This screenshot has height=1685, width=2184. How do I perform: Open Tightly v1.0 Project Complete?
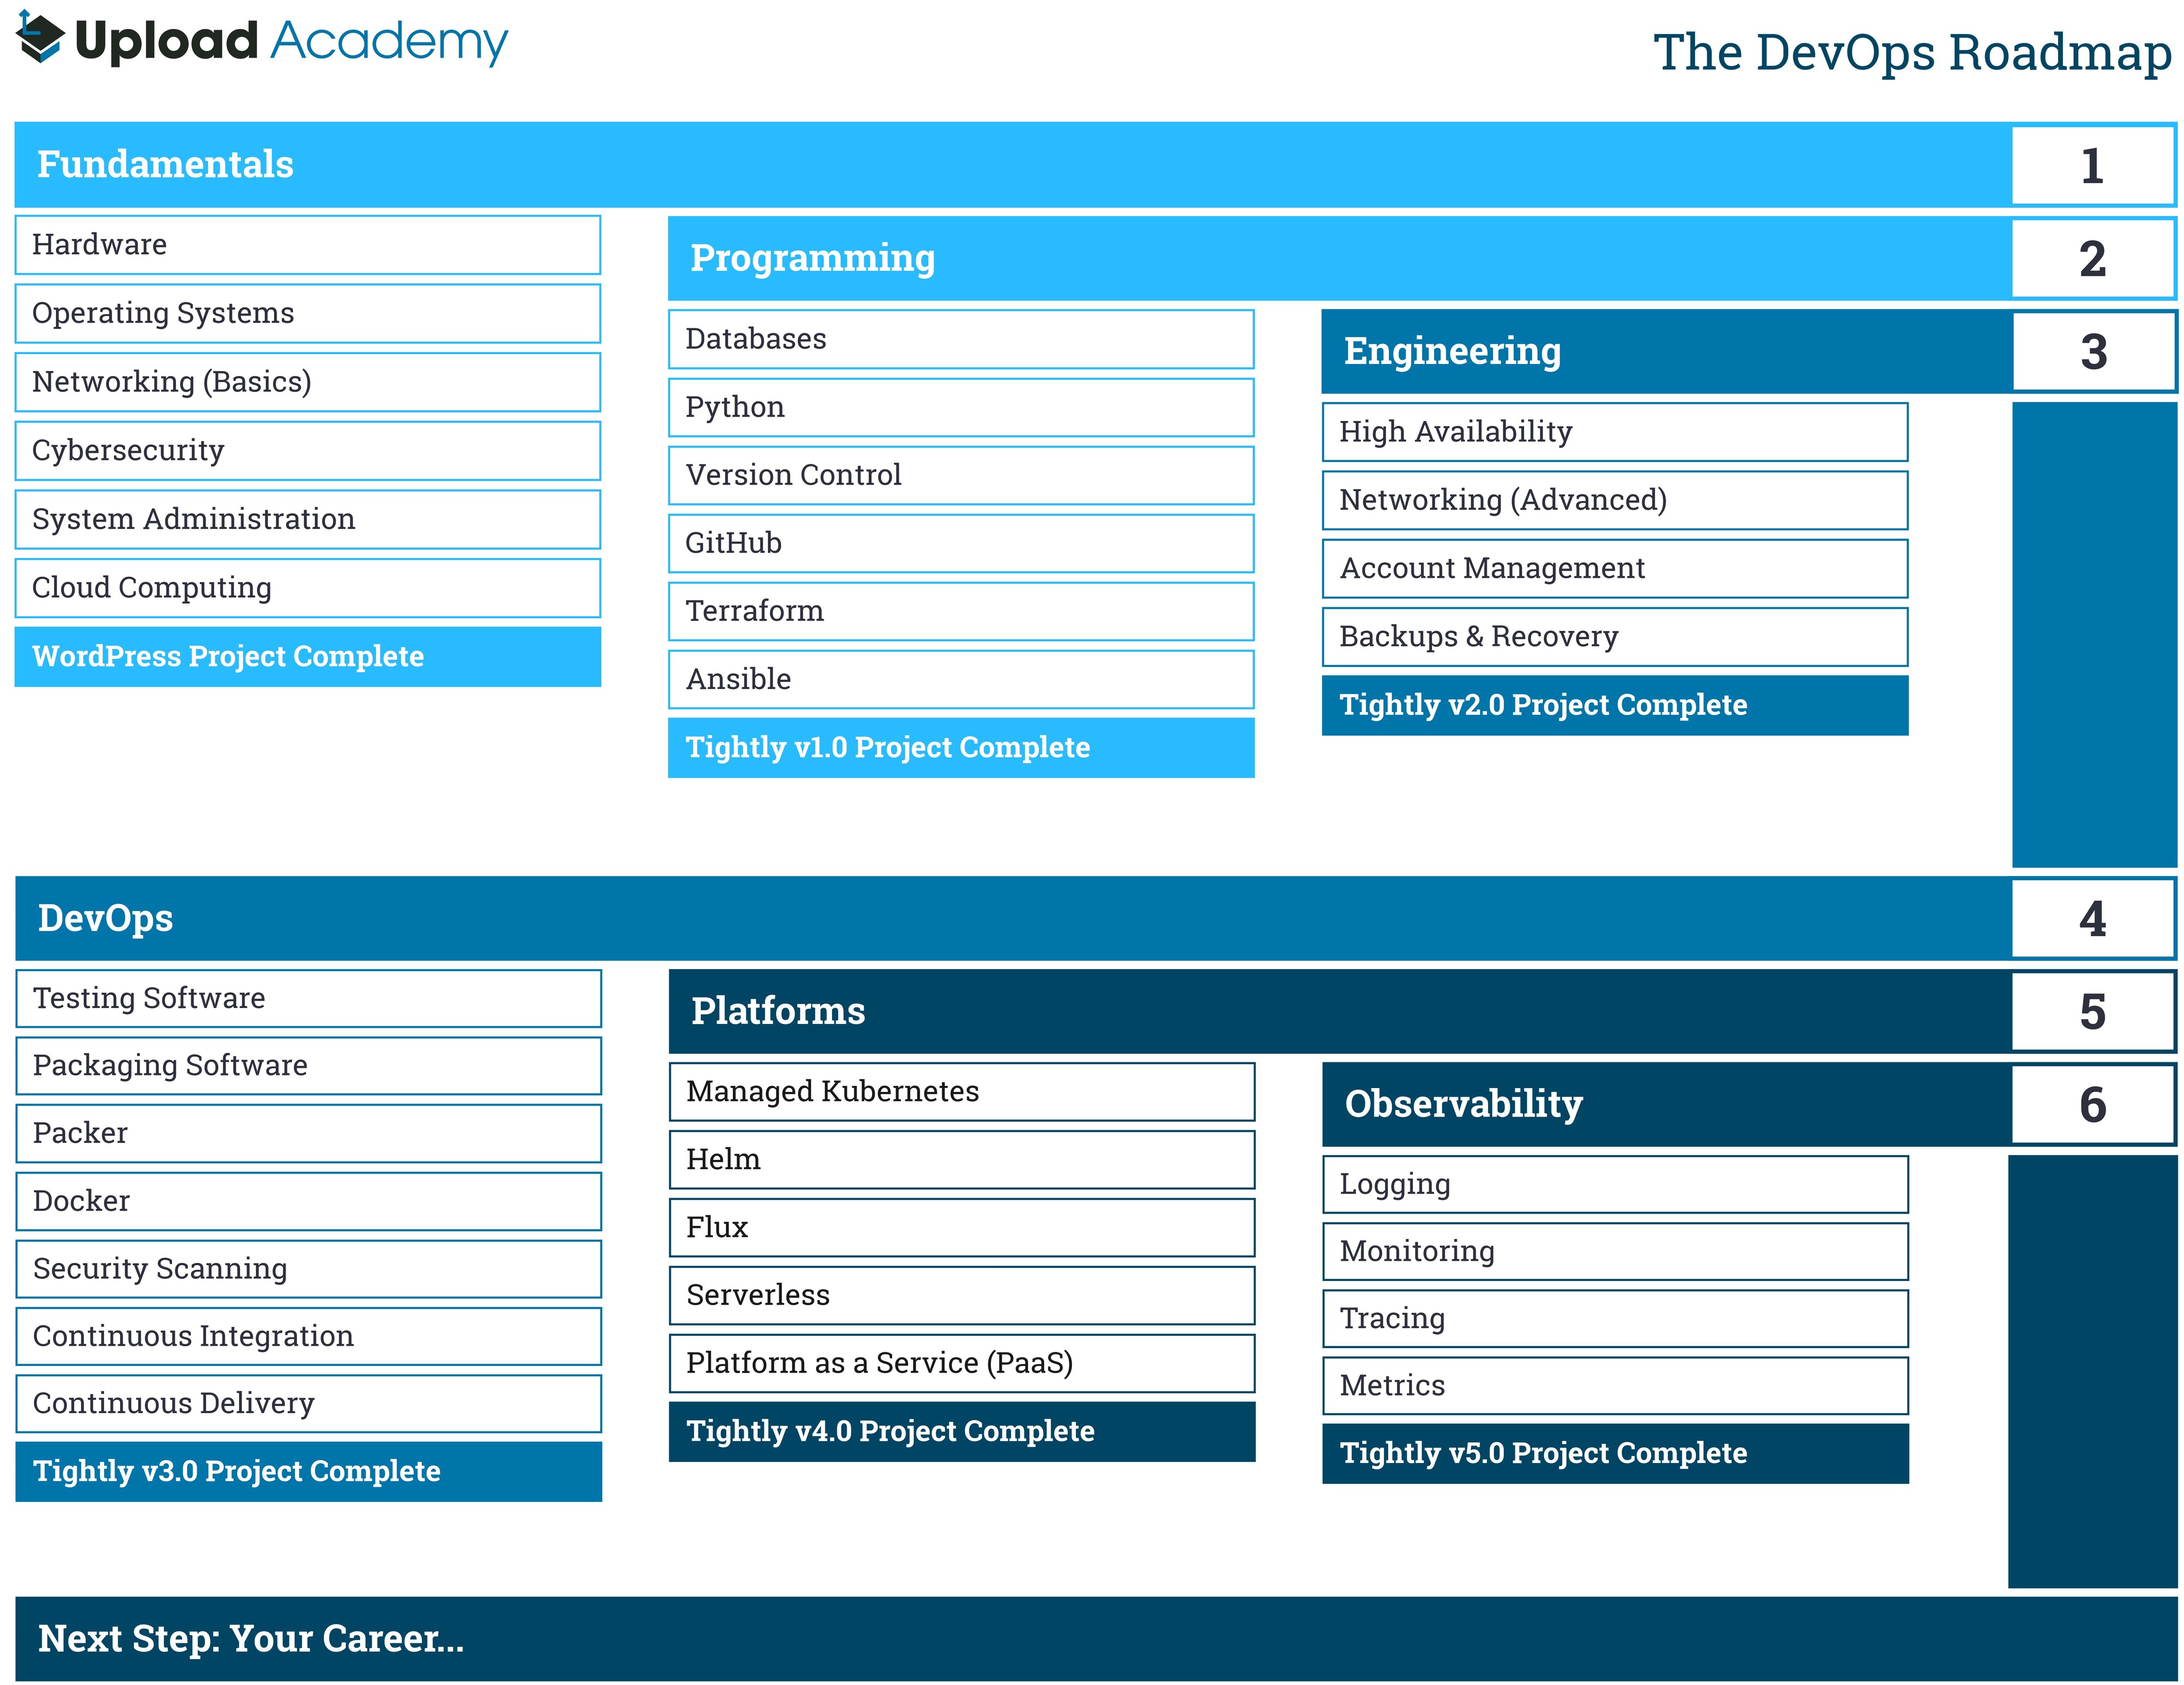tap(960, 747)
